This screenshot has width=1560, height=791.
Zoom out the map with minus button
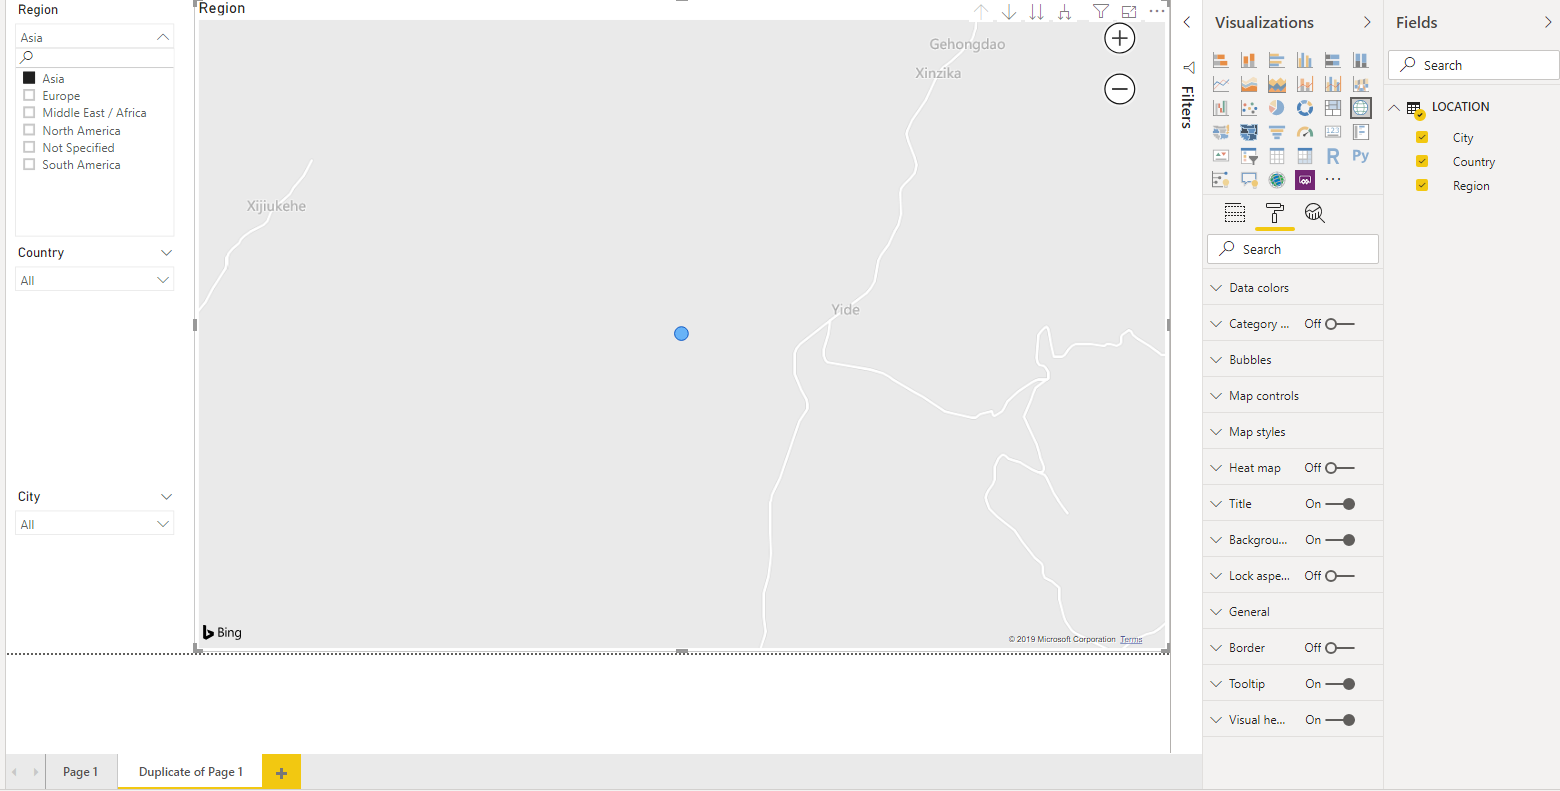pos(1120,89)
